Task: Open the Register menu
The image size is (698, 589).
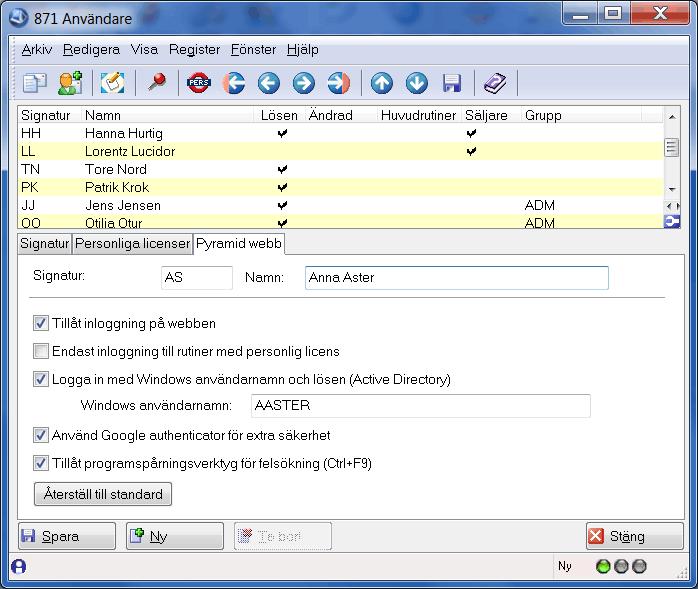Action: pos(195,49)
